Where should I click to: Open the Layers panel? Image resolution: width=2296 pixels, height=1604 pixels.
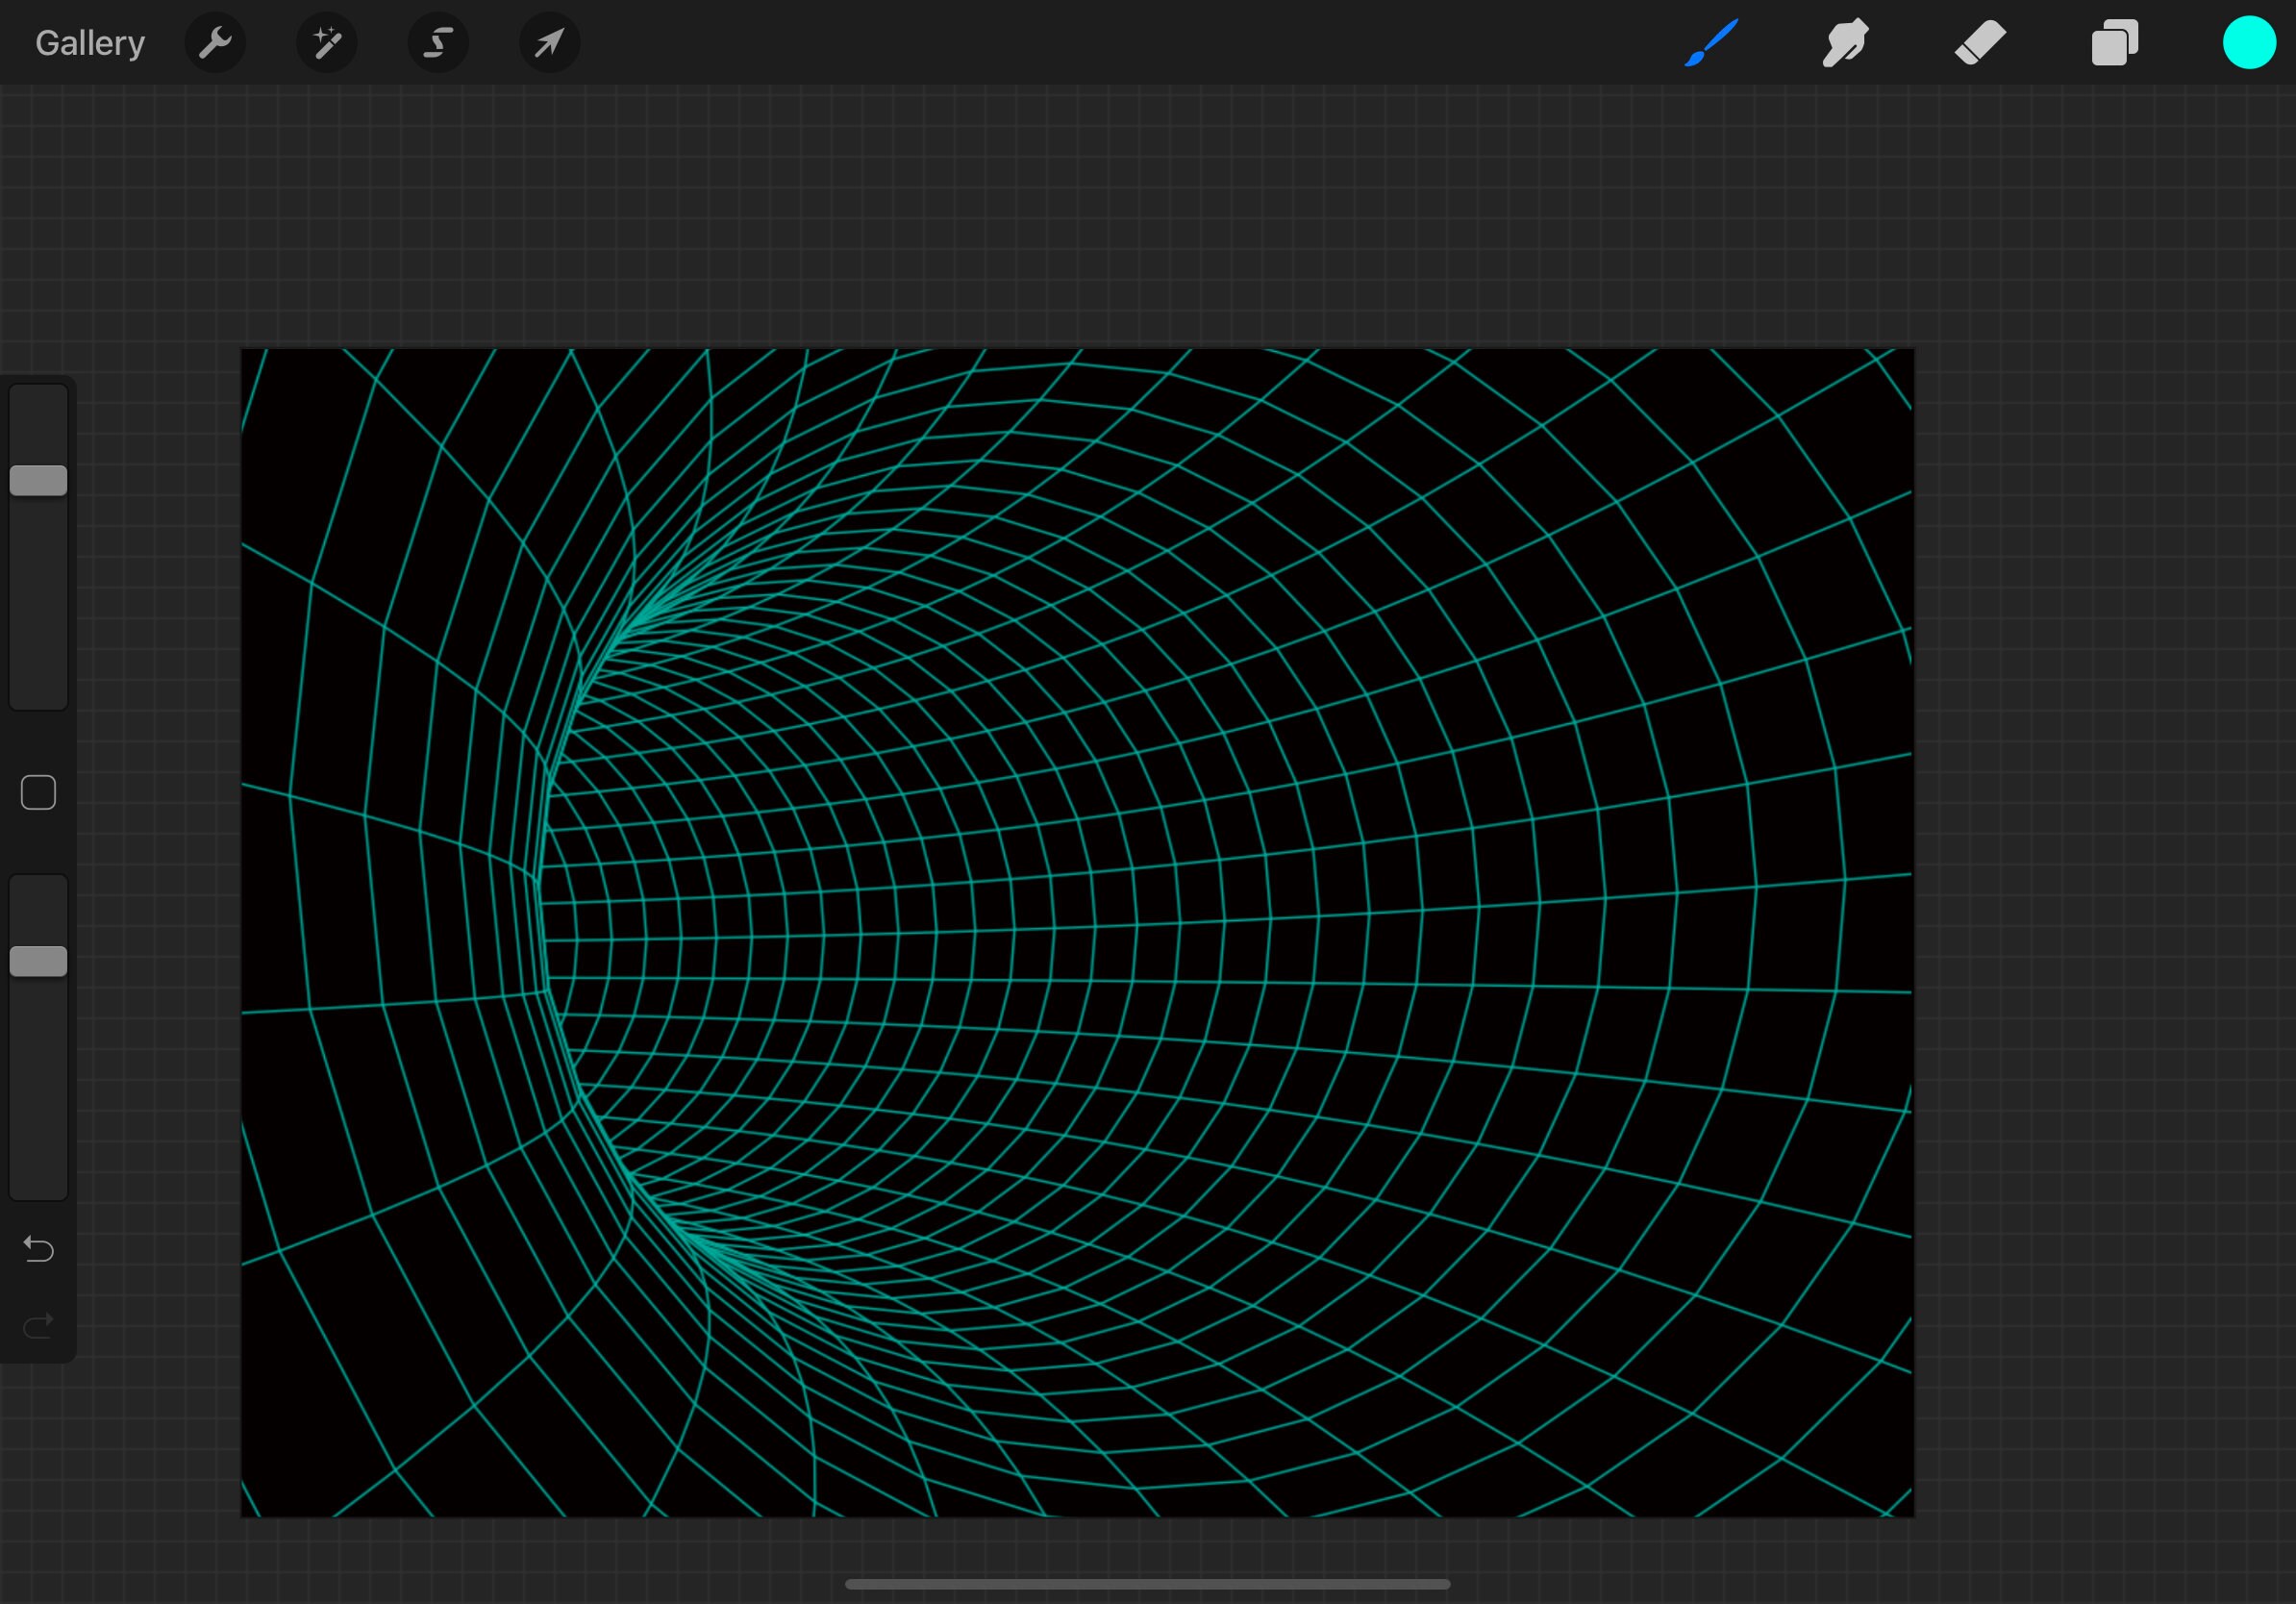pyautogui.click(x=2114, y=43)
